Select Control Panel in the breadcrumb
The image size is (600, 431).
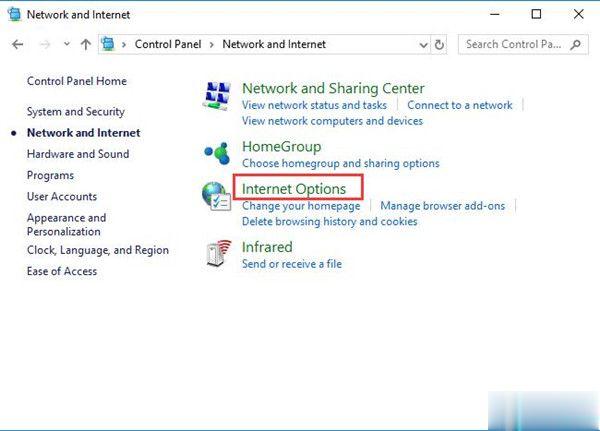tap(168, 44)
